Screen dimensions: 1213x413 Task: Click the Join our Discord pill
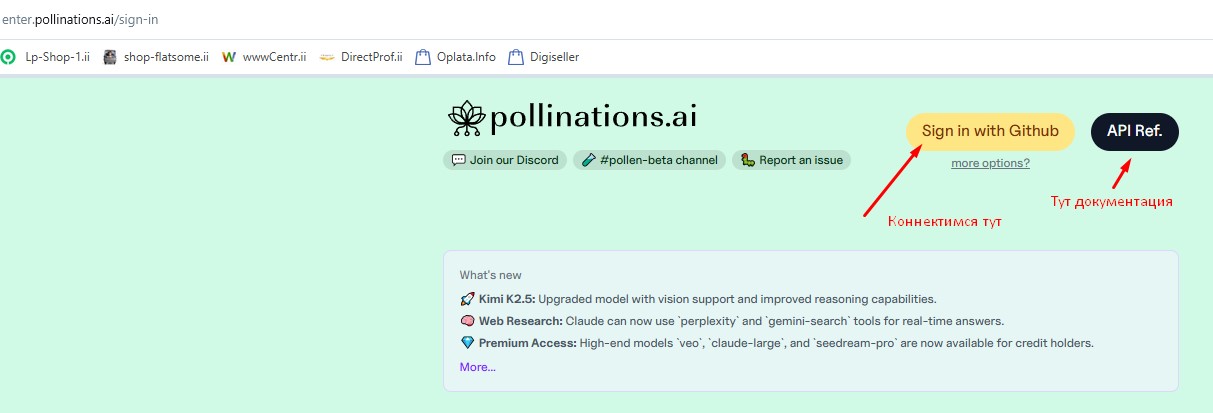pos(505,160)
